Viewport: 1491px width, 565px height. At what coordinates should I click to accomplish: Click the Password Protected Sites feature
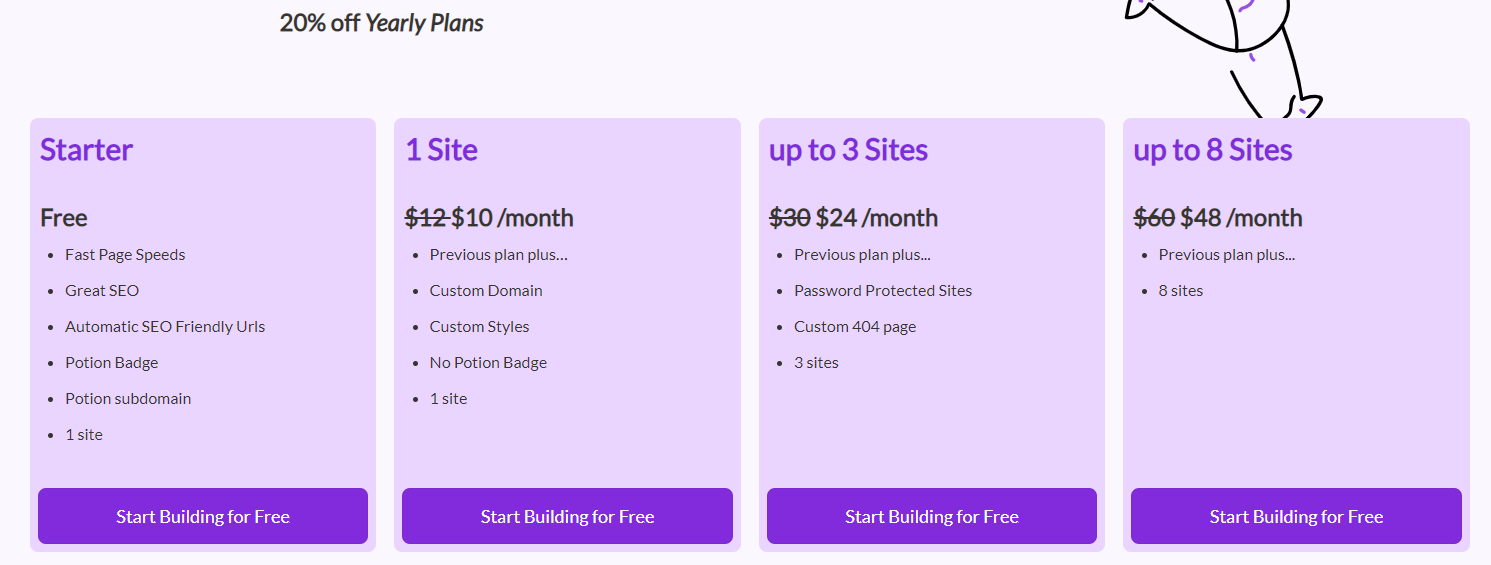[x=883, y=291]
